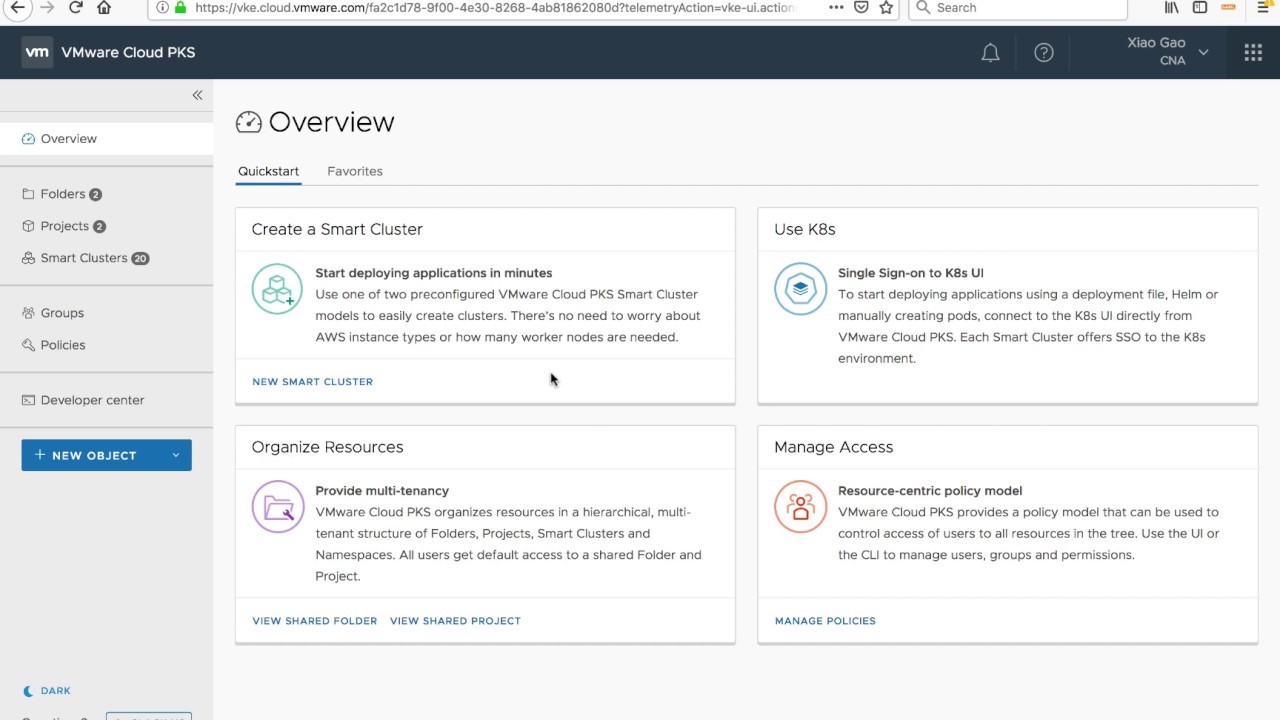Click the Create a Smart Cluster card icon
The image size is (1280, 720).
(x=277, y=289)
